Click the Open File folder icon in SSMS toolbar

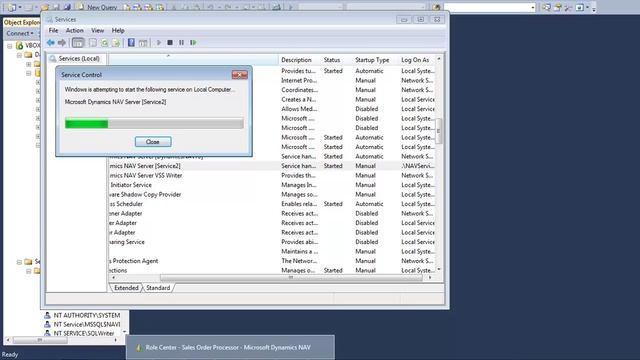pos(45,7)
